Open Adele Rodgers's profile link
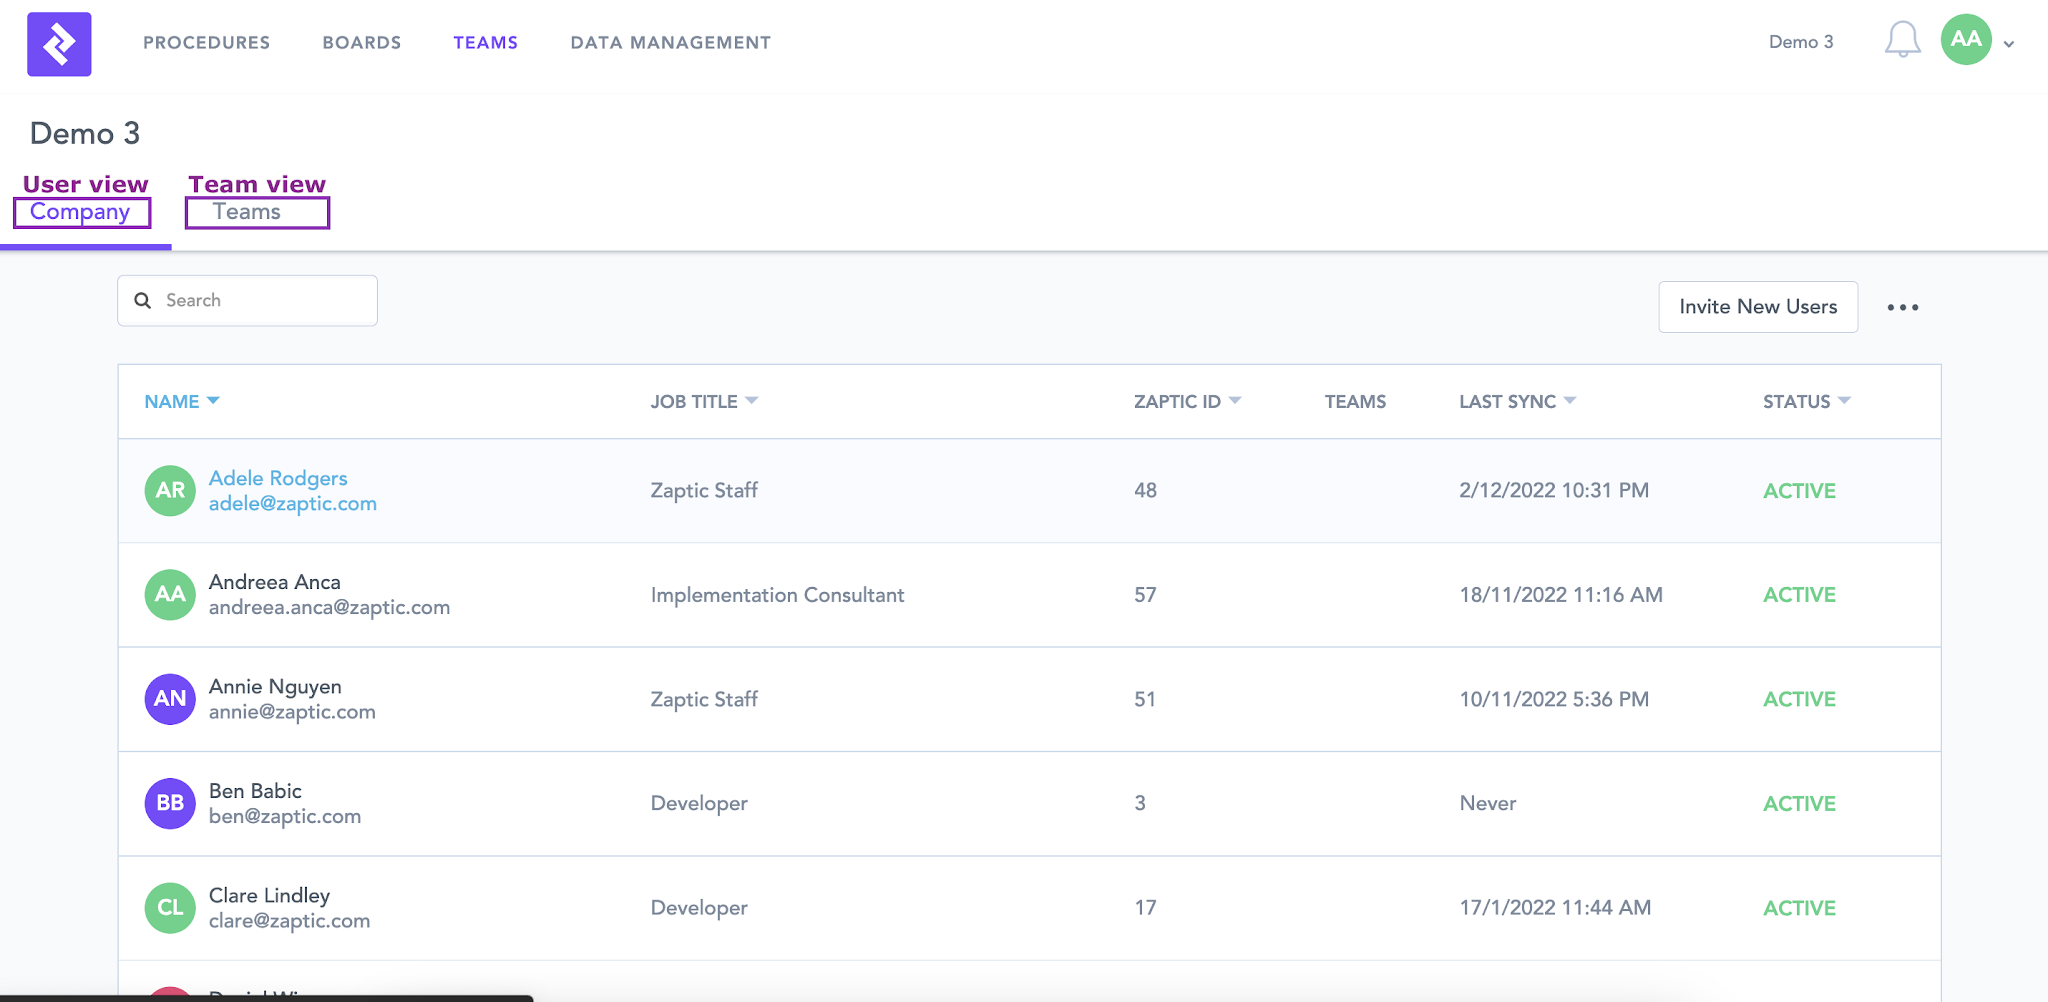This screenshot has width=2048, height=1002. coord(277,478)
